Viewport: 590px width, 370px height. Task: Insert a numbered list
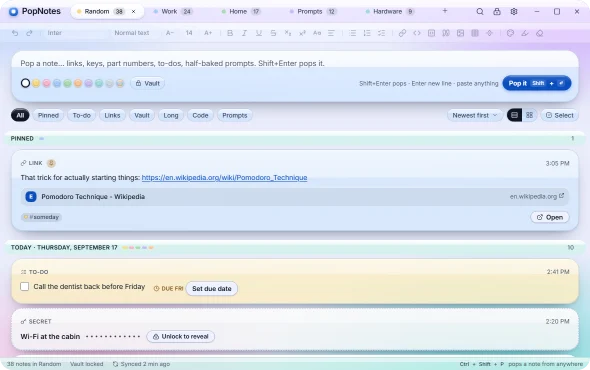(367, 33)
